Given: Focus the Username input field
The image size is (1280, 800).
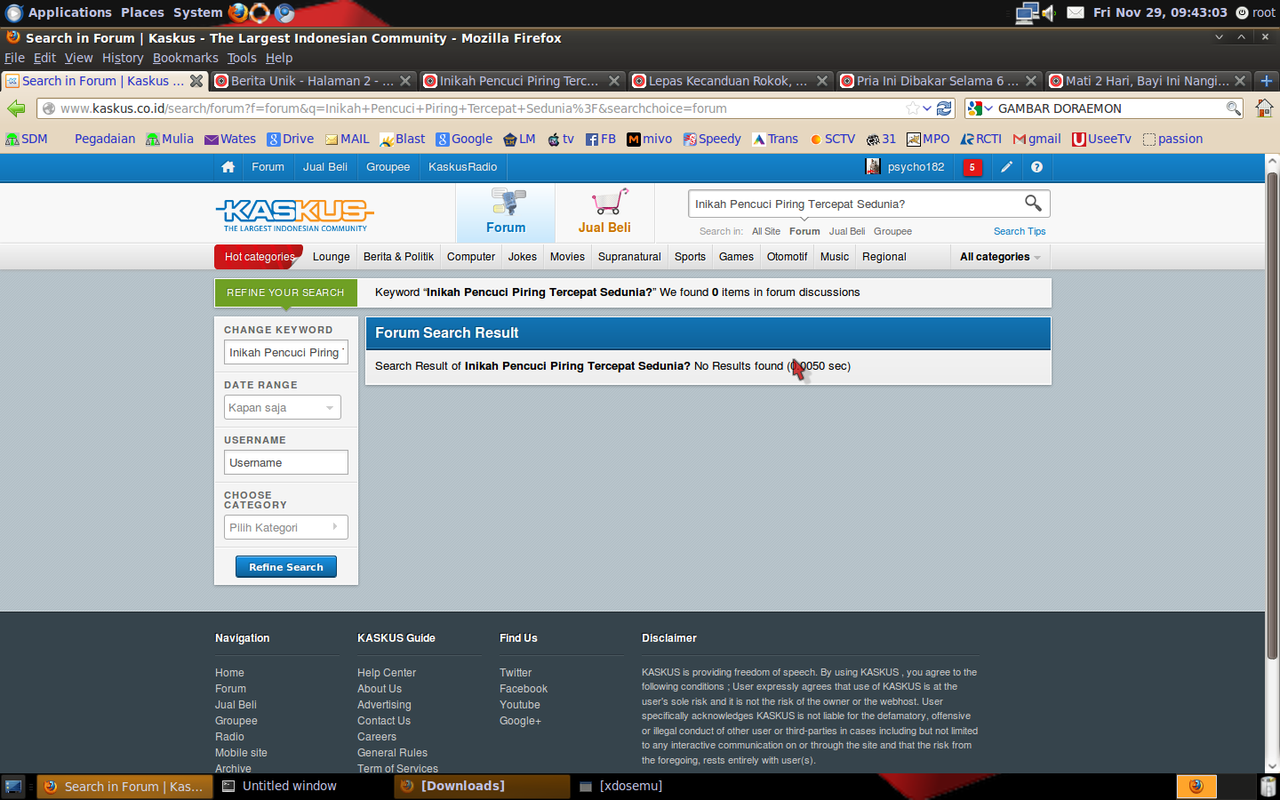Looking at the screenshot, I should pyautogui.click(x=286, y=462).
